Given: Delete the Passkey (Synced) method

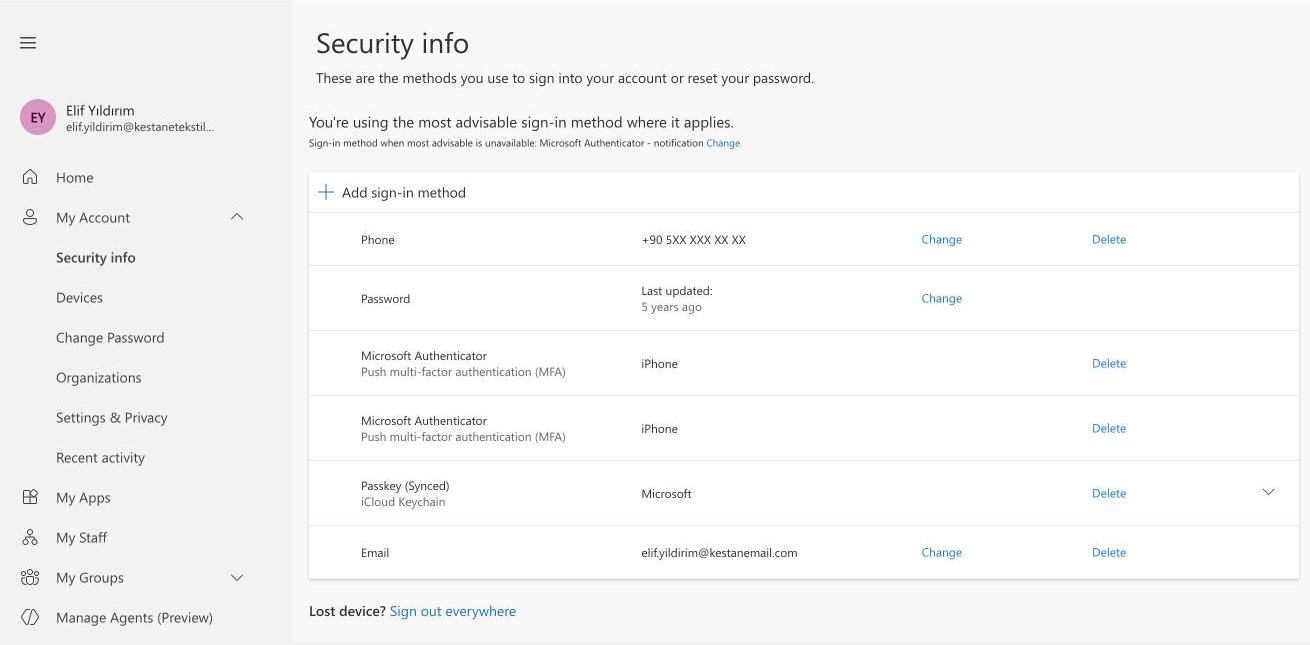Looking at the screenshot, I should tap(1109, 493).
